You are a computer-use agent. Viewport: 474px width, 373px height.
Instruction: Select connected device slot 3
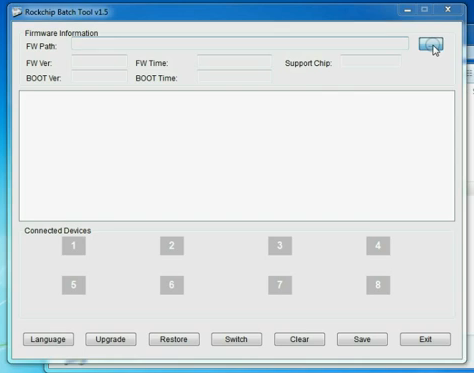(x=280, y=246)
